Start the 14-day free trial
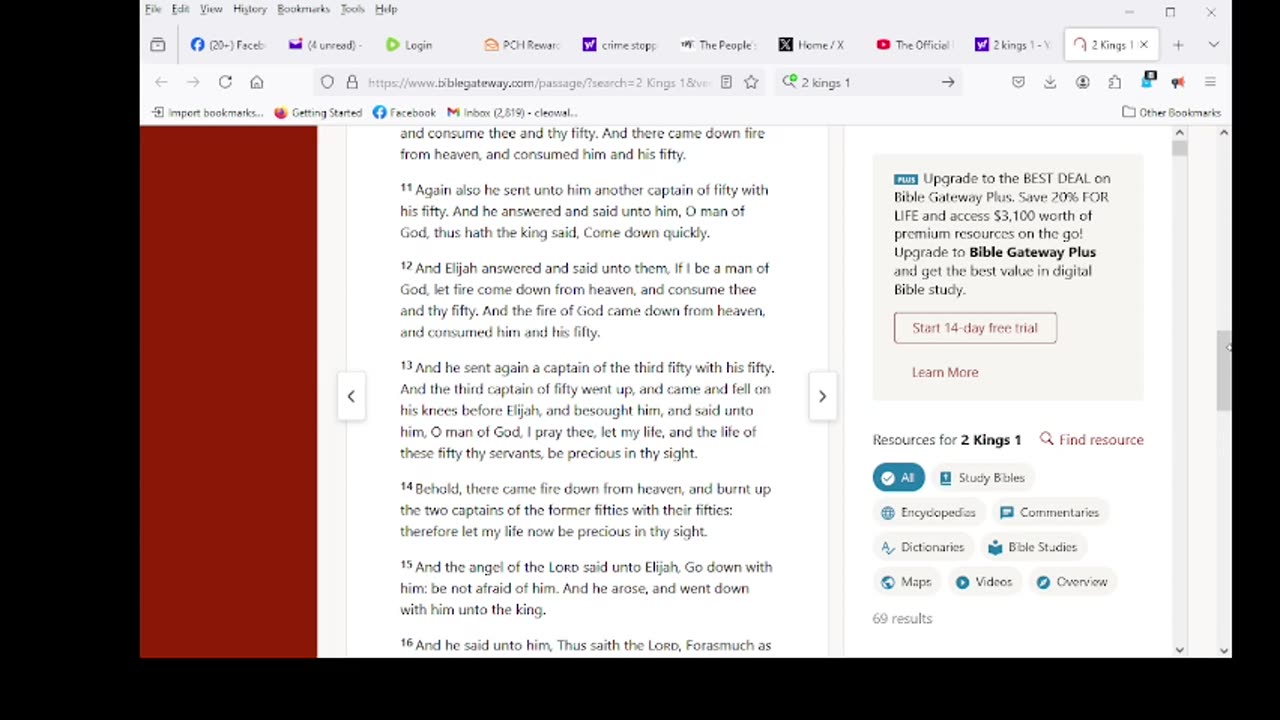Viewport: 1280px width, 720px height. [975, 328]
